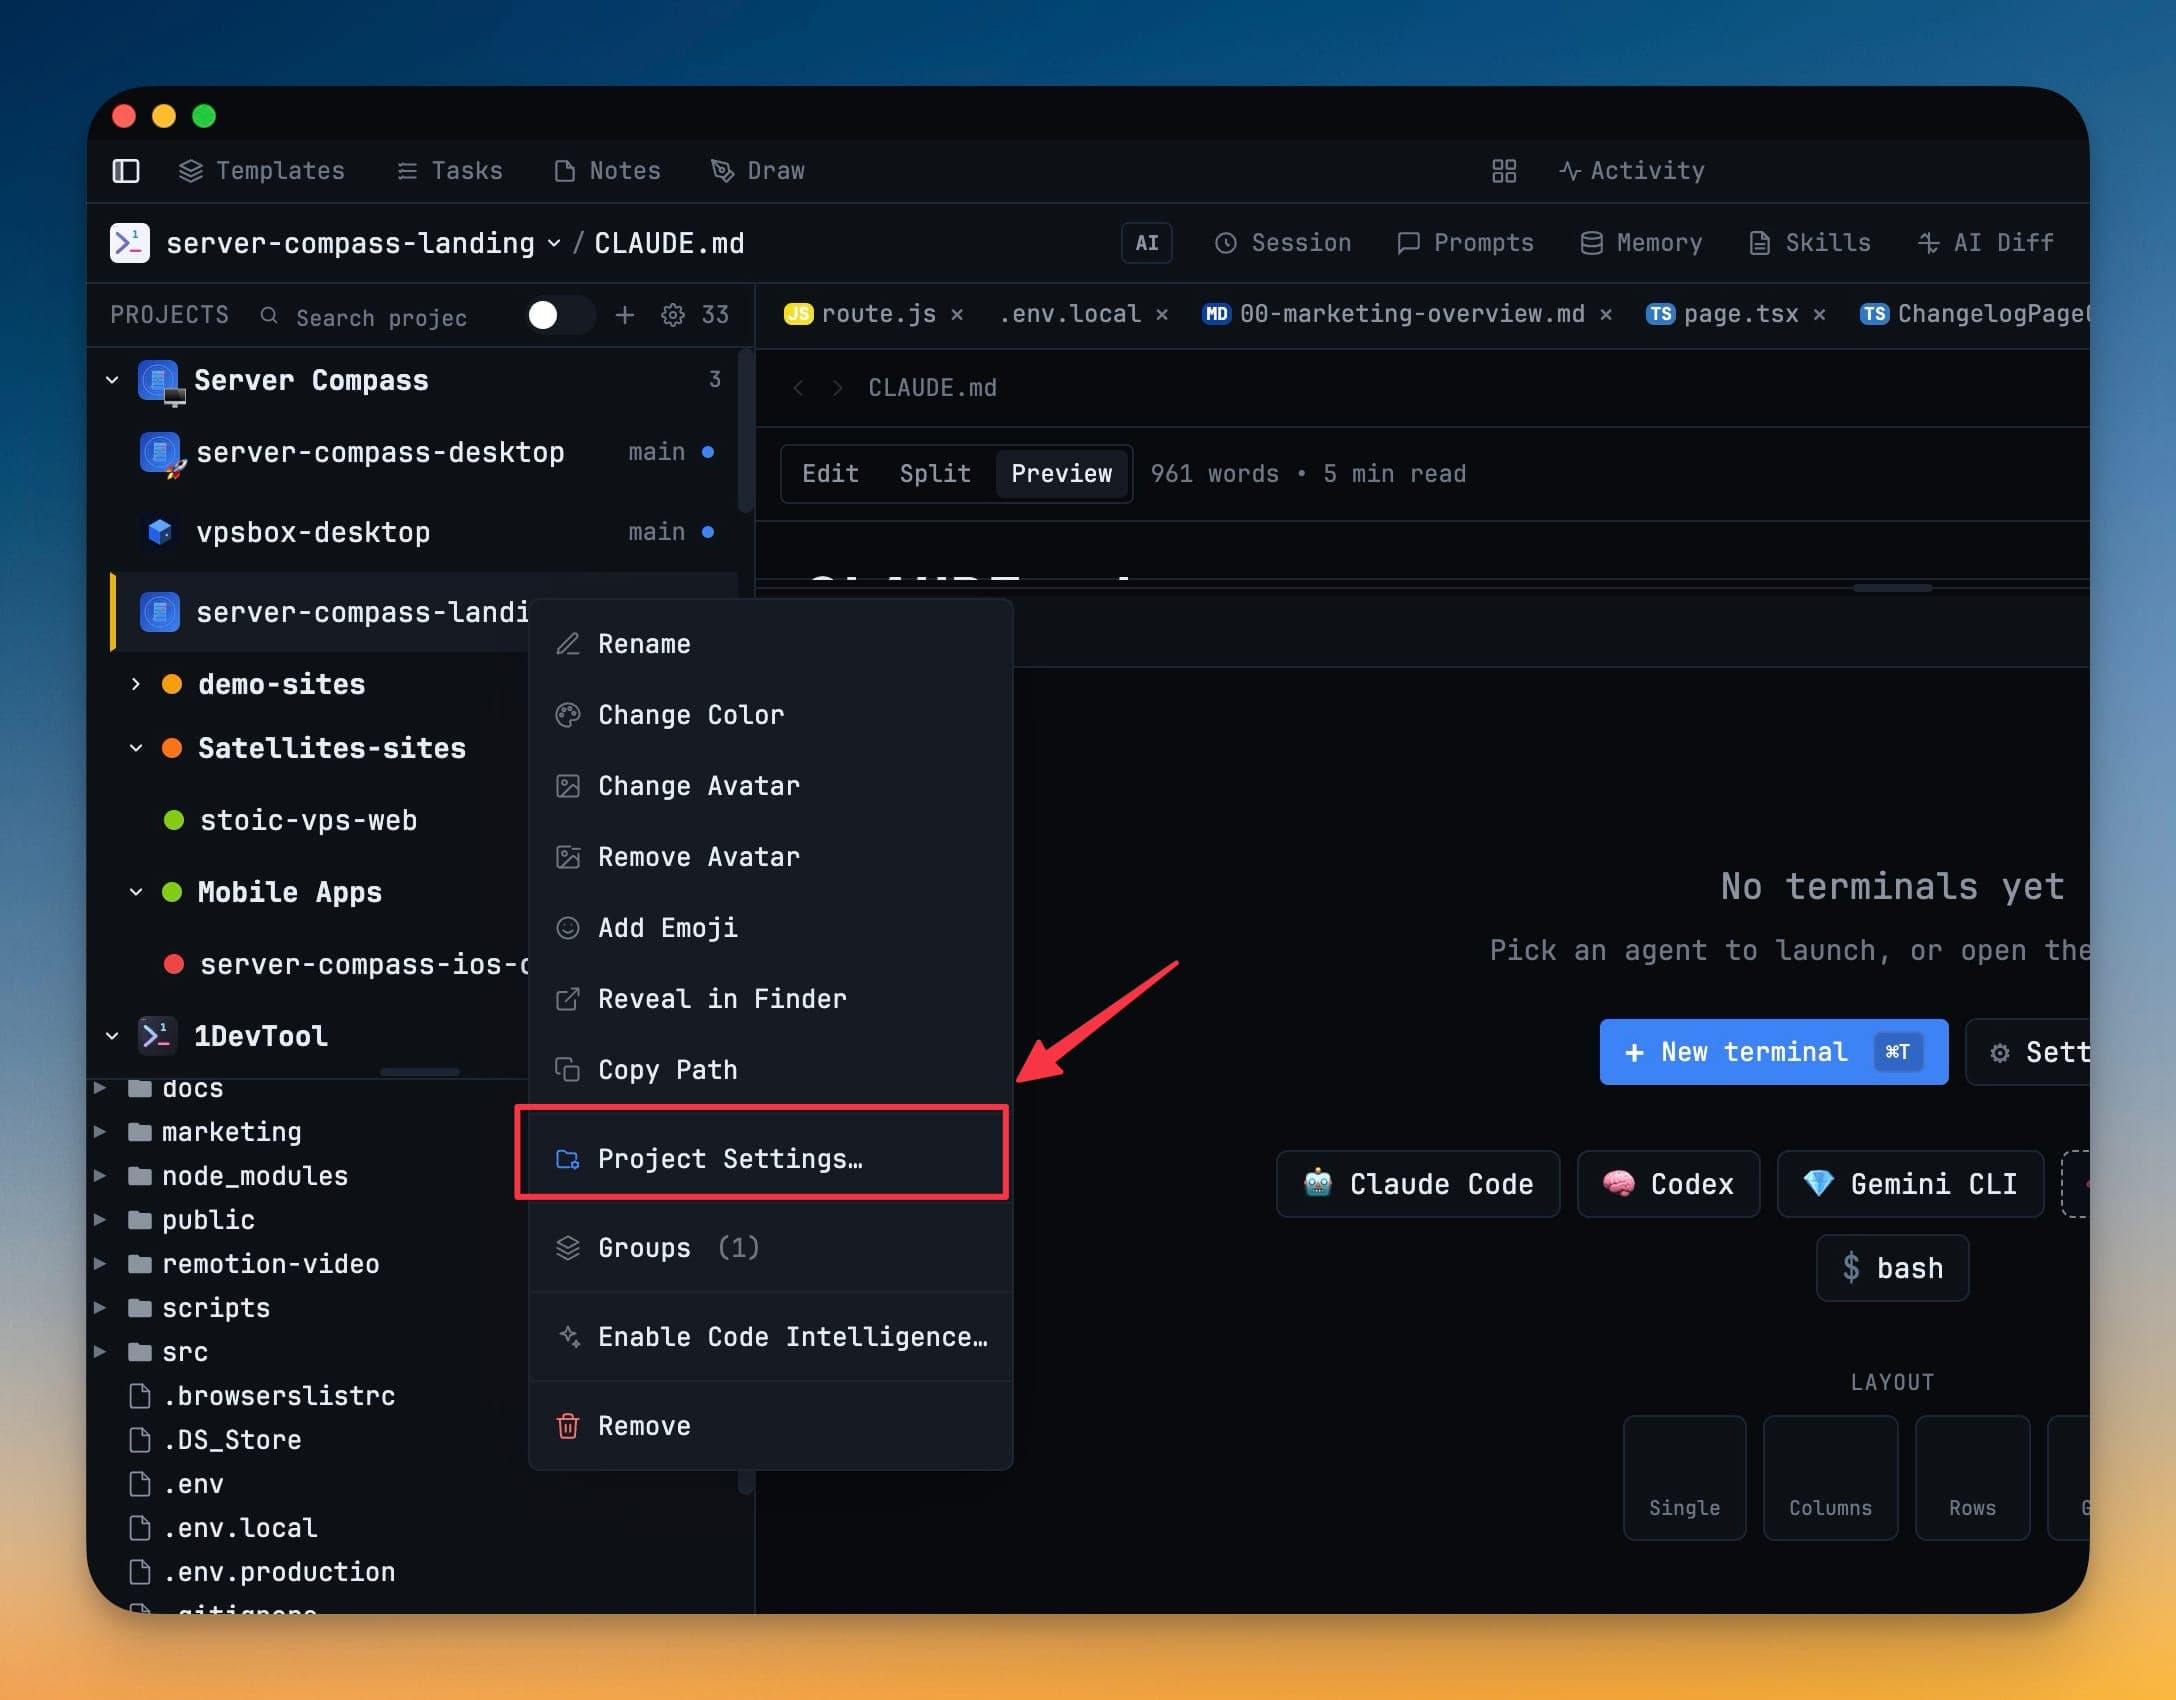The image size is (2176, 1700).
Task: Choose Rename from the context menu
Action: click(x=770, y=644)
